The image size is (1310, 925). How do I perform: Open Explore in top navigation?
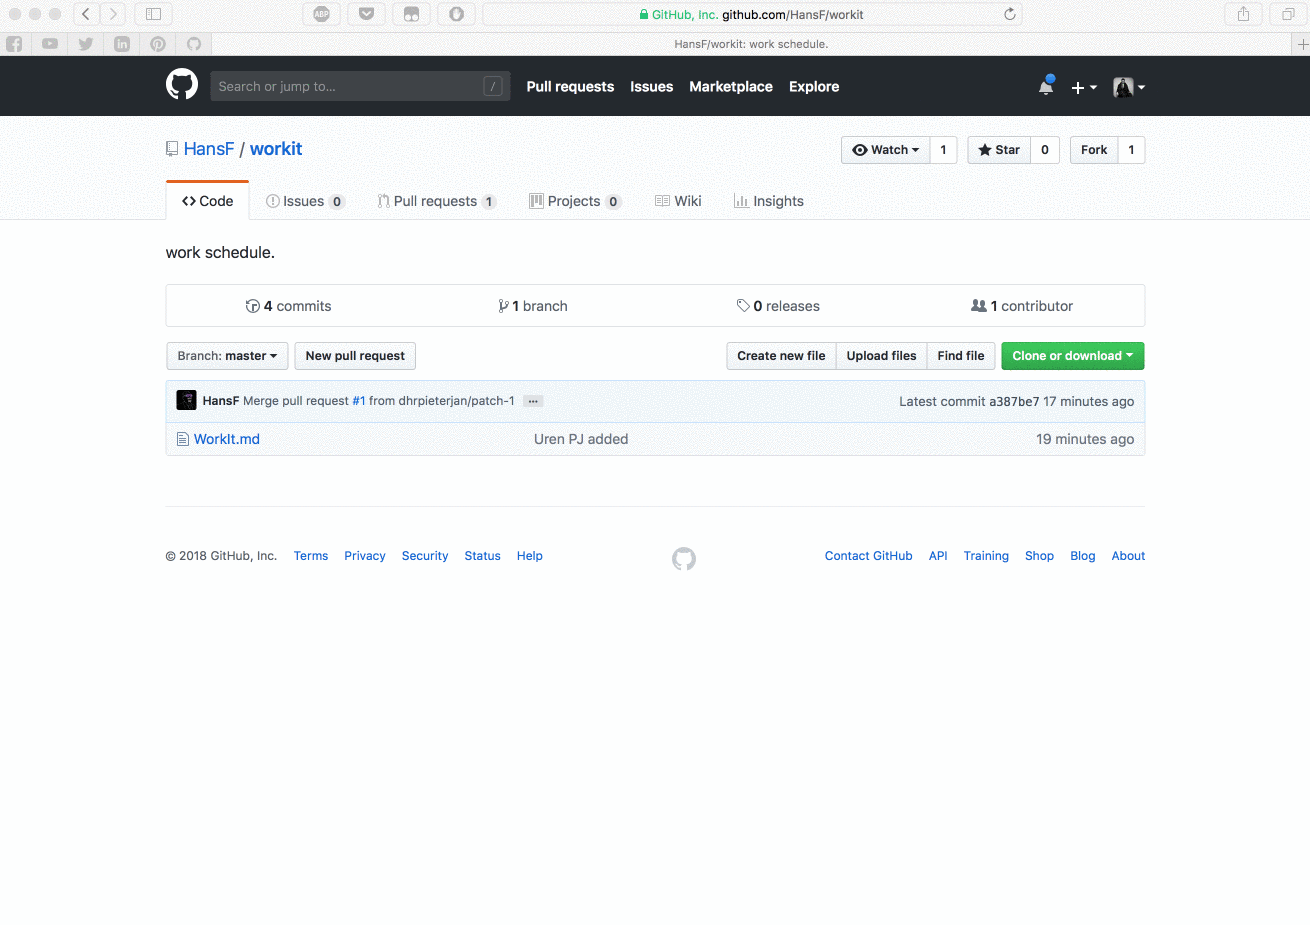pyautogui.click(x=814, y=87)
